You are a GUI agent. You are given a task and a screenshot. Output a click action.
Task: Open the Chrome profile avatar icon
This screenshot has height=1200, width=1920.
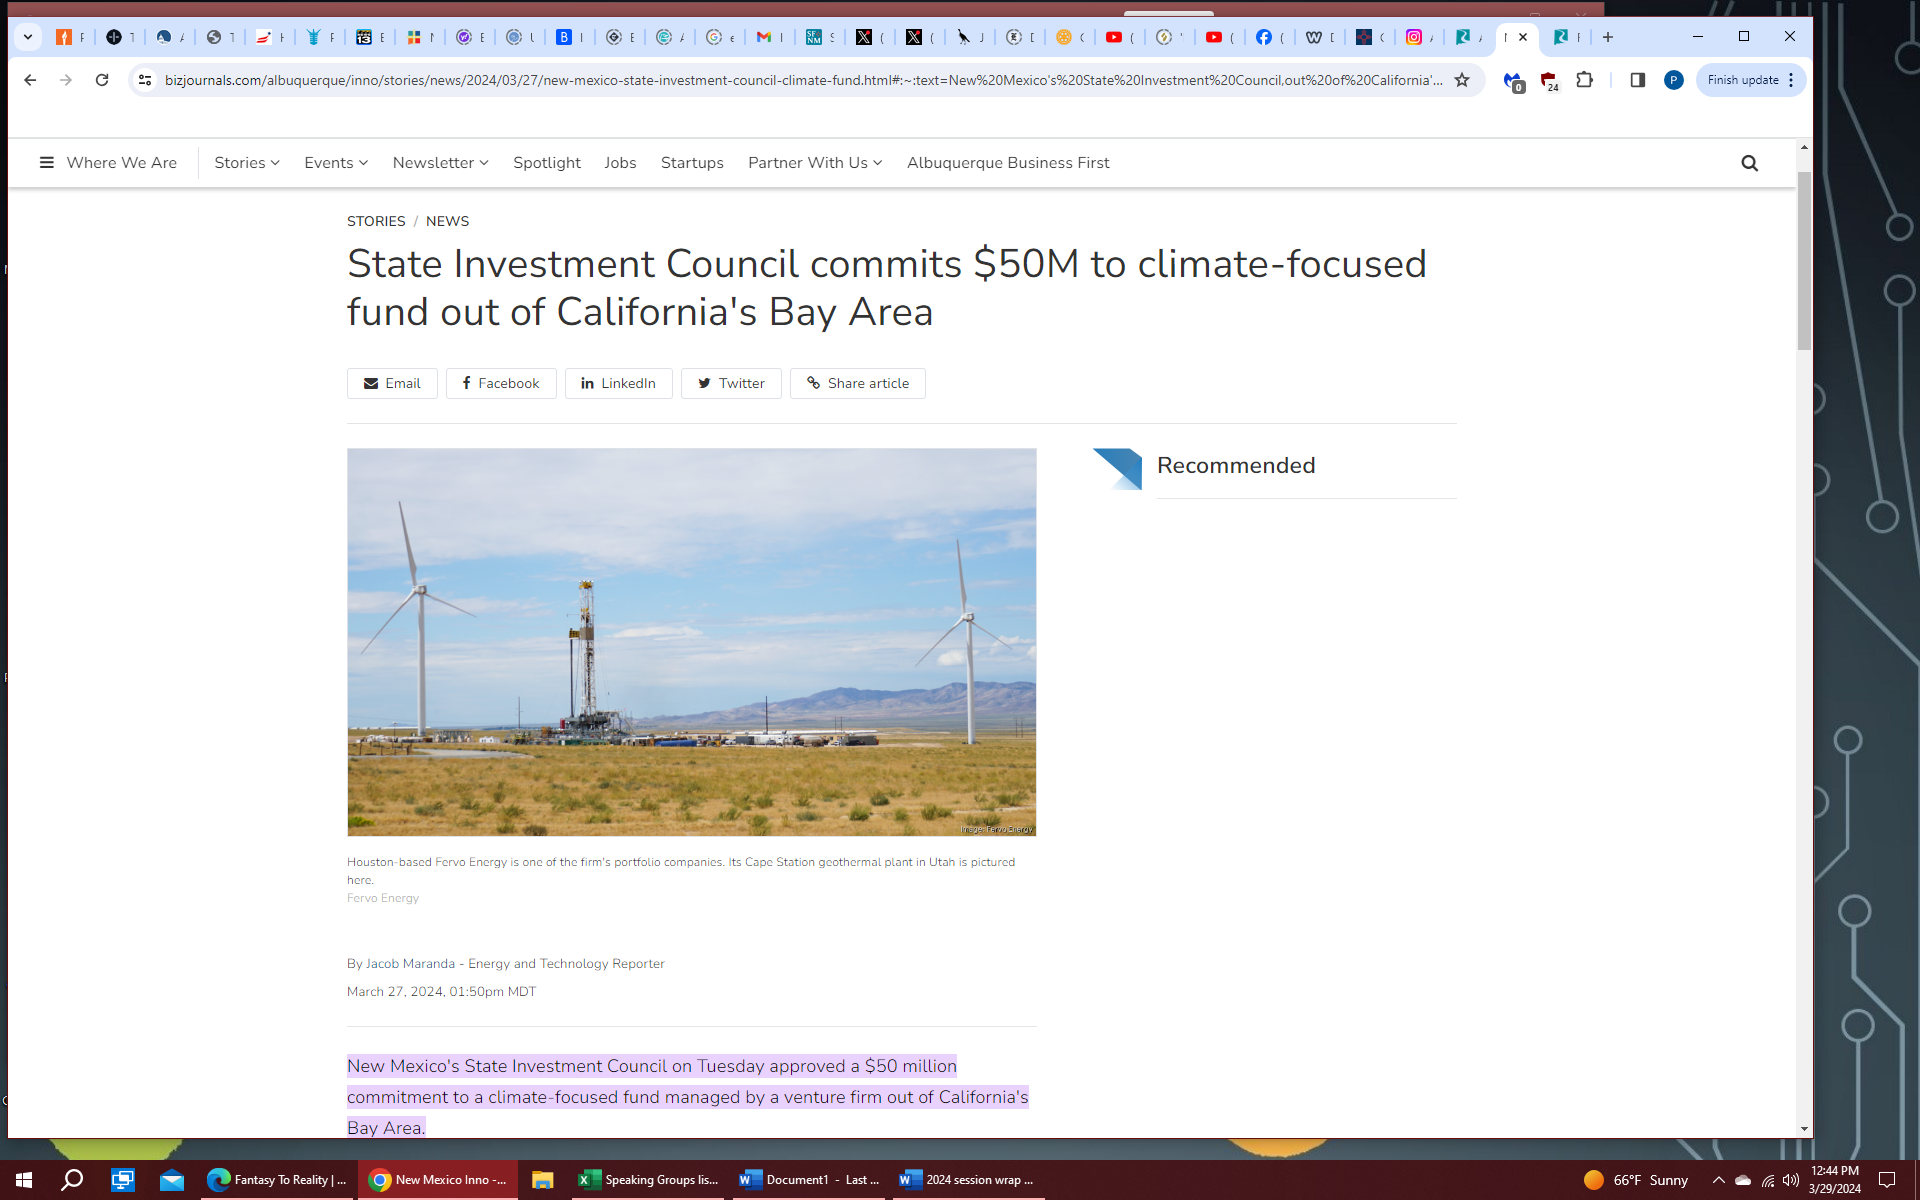1673,80
